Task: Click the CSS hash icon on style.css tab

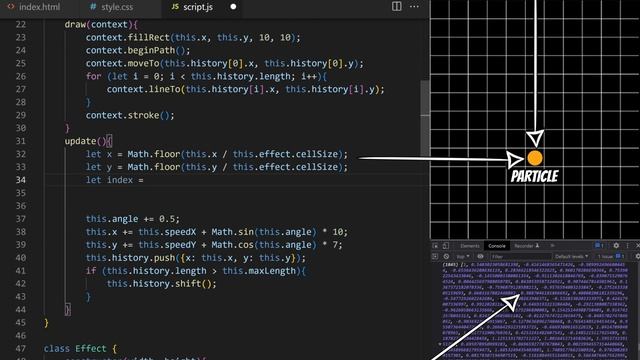Action: [93, 7]
